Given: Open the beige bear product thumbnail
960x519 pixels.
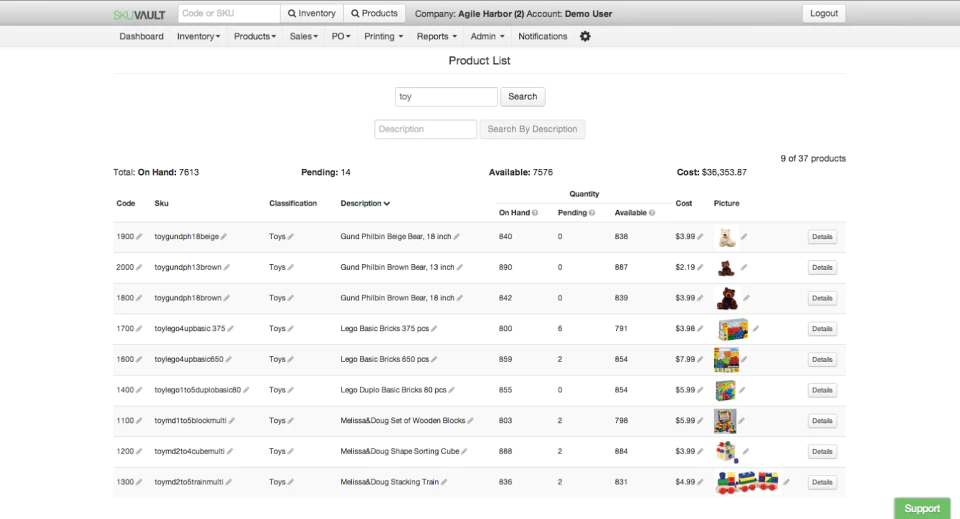Looking at the screenshot, I should click(727, 237).
